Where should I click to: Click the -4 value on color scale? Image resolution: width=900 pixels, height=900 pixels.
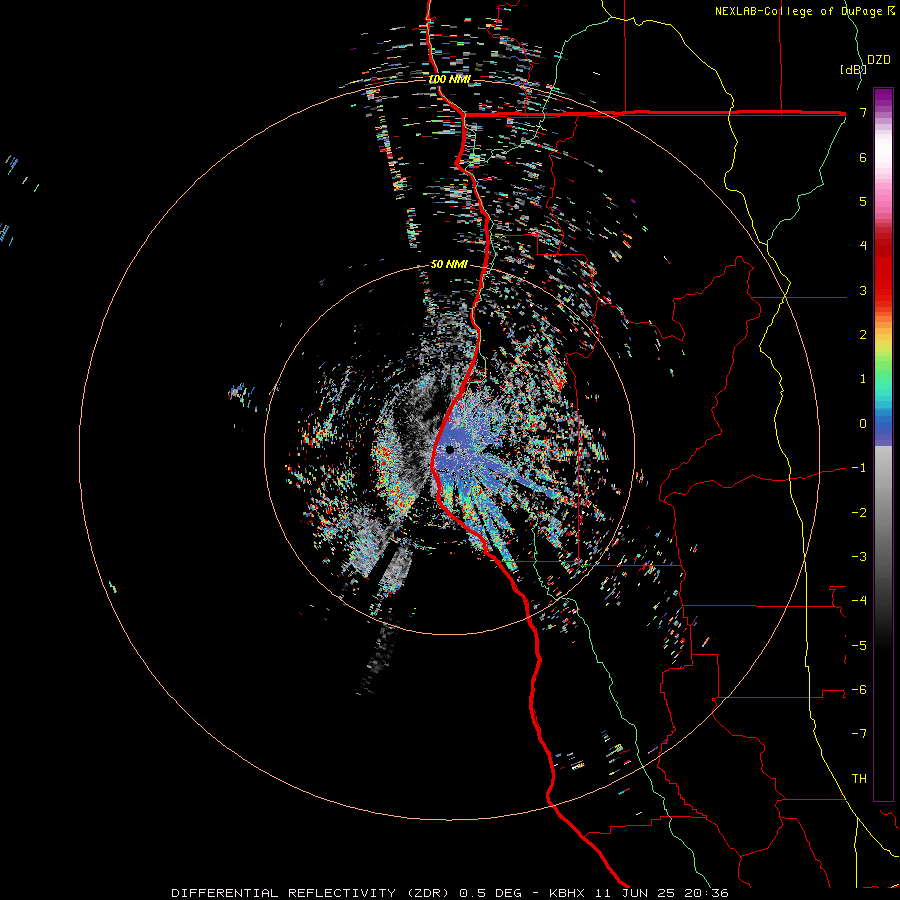859,601
